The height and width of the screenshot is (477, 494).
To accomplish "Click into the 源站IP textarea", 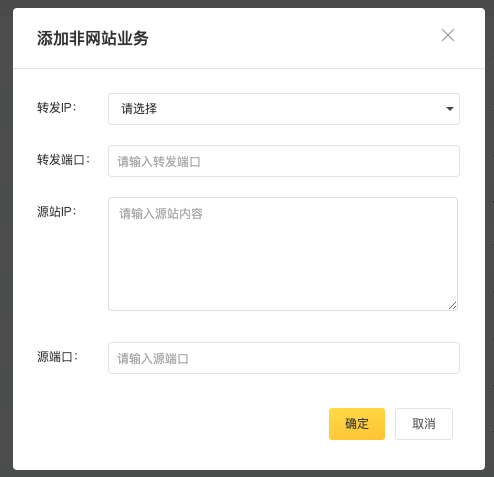I will tap(283, 254).
